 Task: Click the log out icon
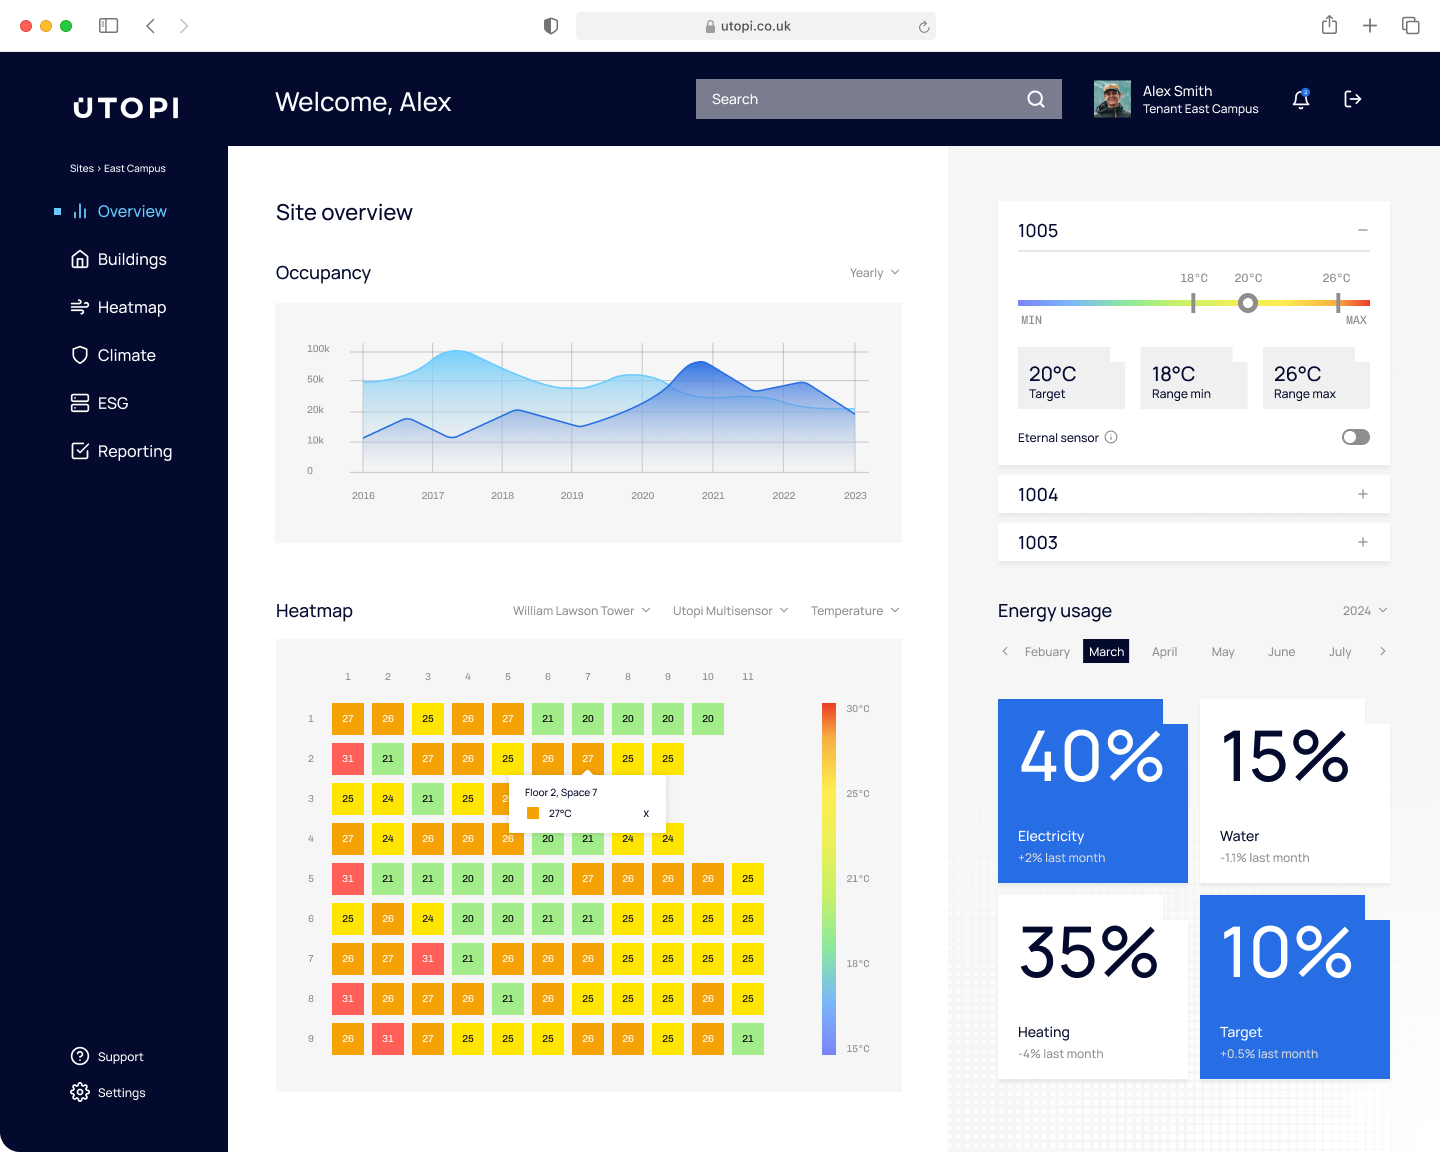click(x=1353, y=99)
